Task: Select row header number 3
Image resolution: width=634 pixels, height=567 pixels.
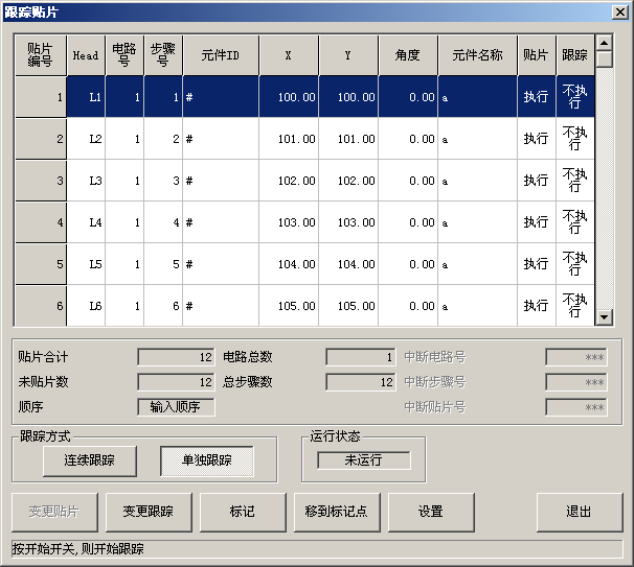Action: click(41, 180)
